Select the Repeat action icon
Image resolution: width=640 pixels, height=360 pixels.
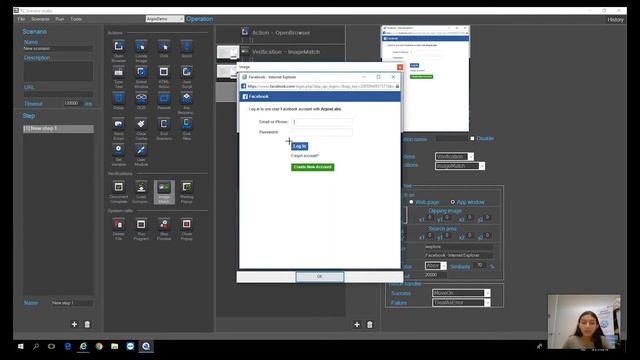[x=164, y=98]
